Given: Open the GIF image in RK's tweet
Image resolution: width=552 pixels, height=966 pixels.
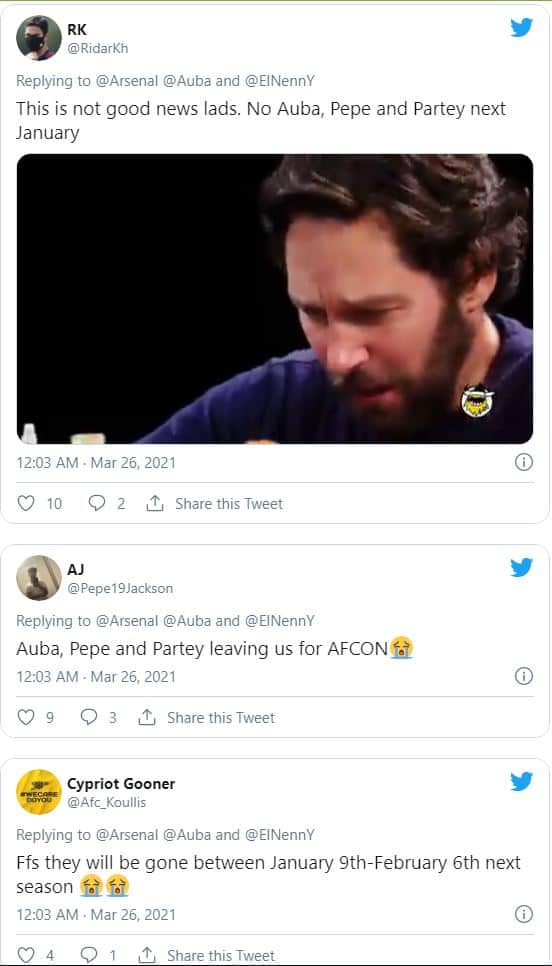Looking at the screenshot, I should pos(275,299).
